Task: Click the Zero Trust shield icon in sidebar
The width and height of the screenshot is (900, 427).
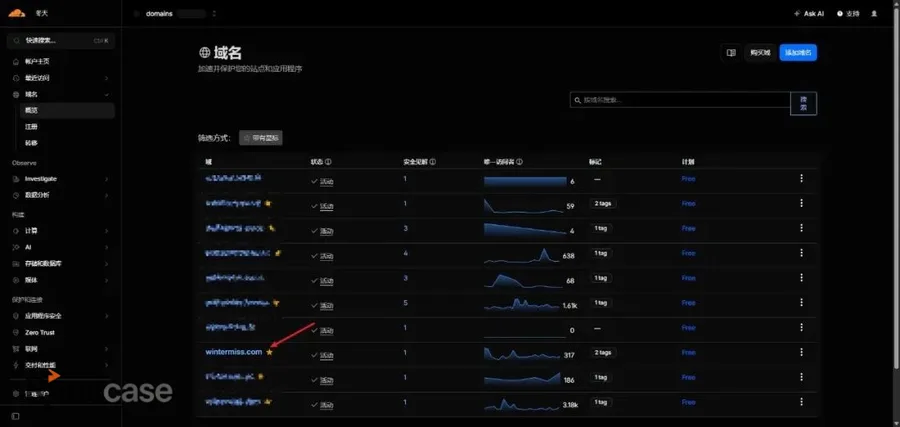Action: (x=16, y=332)
